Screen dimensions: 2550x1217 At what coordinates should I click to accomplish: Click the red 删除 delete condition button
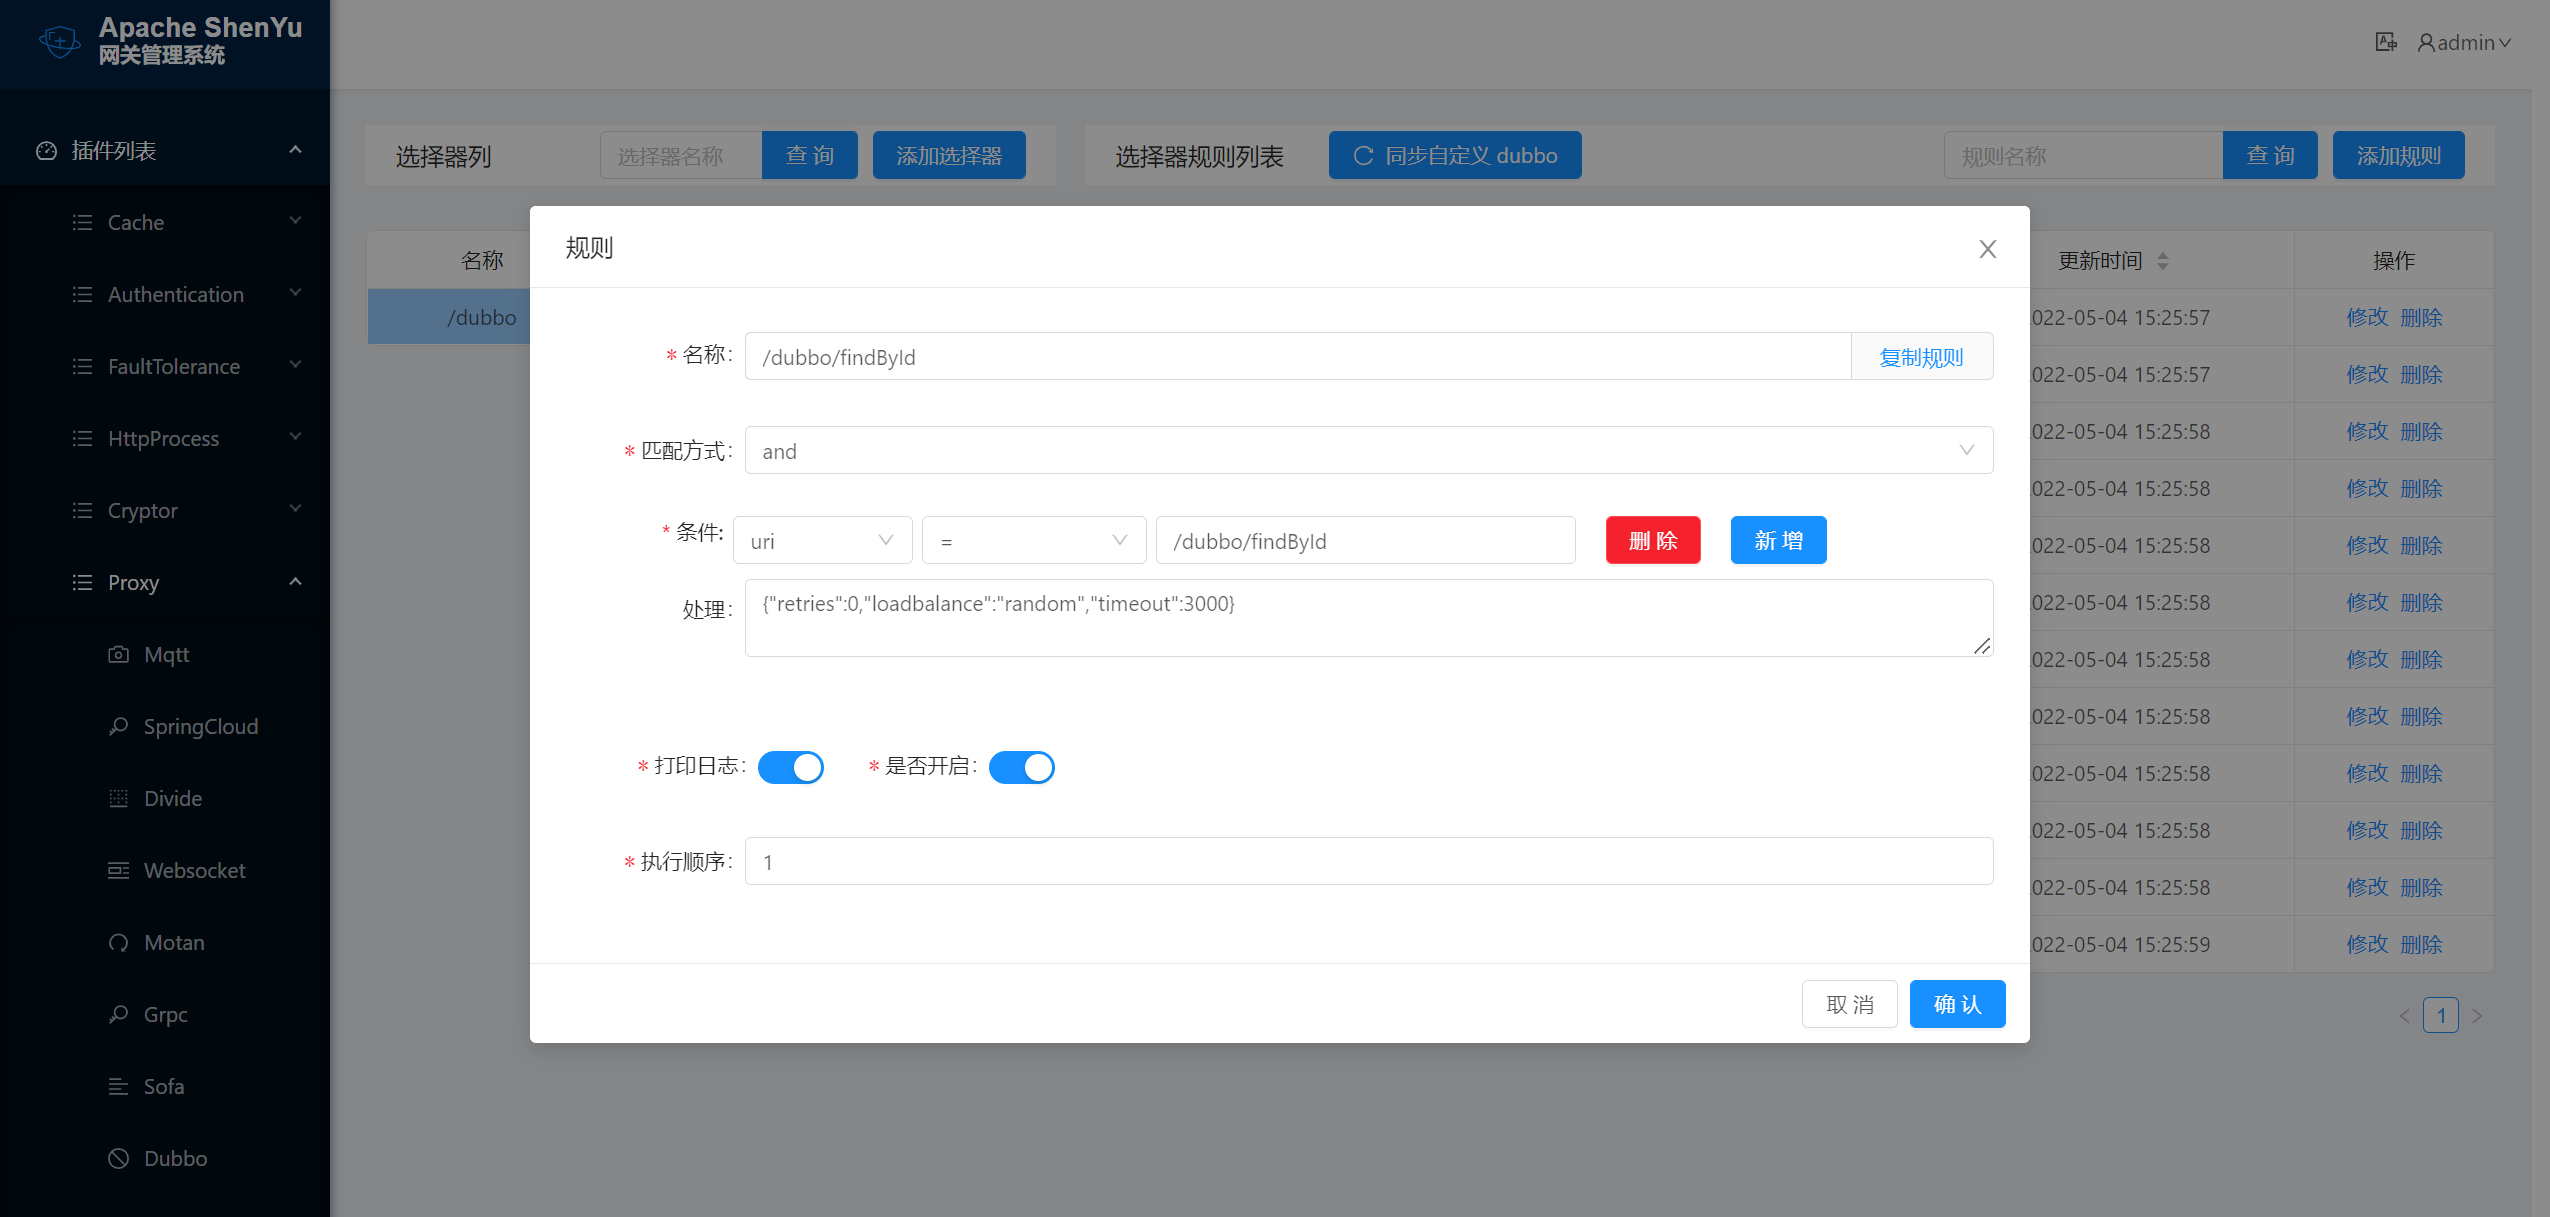1652,541
